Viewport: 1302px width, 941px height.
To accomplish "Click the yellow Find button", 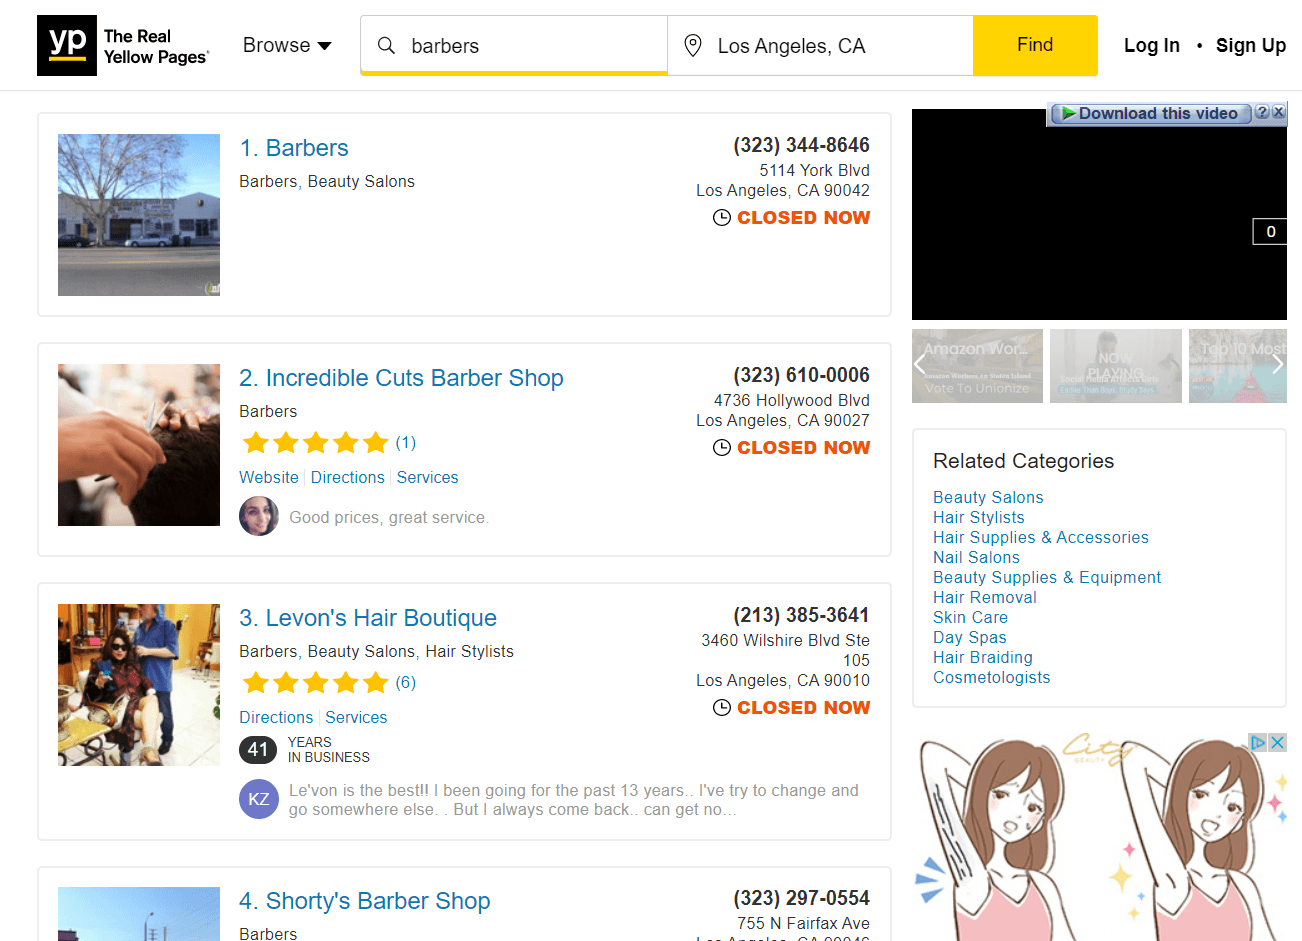I will 1035,45.
